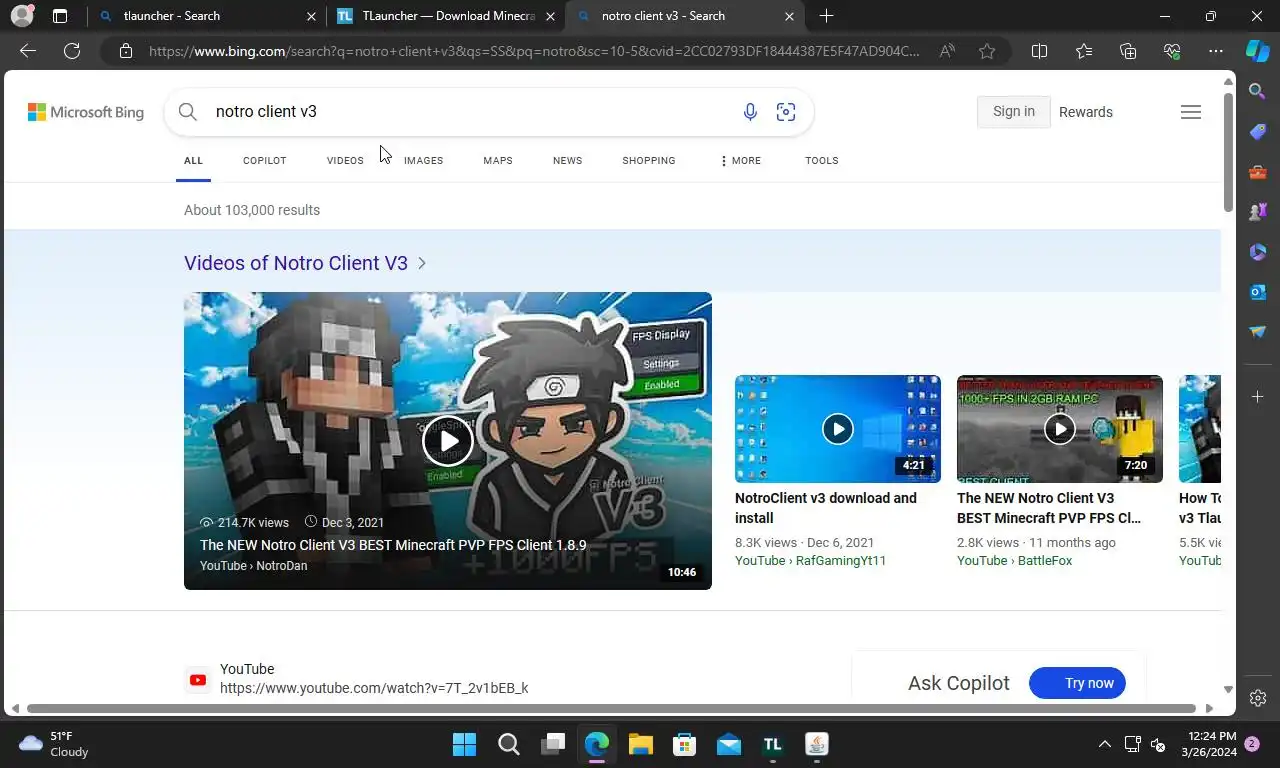1280x768 pixels.
Task: Open the Drop paper plane sidebar icon
Action: [x=1258, y=332]
